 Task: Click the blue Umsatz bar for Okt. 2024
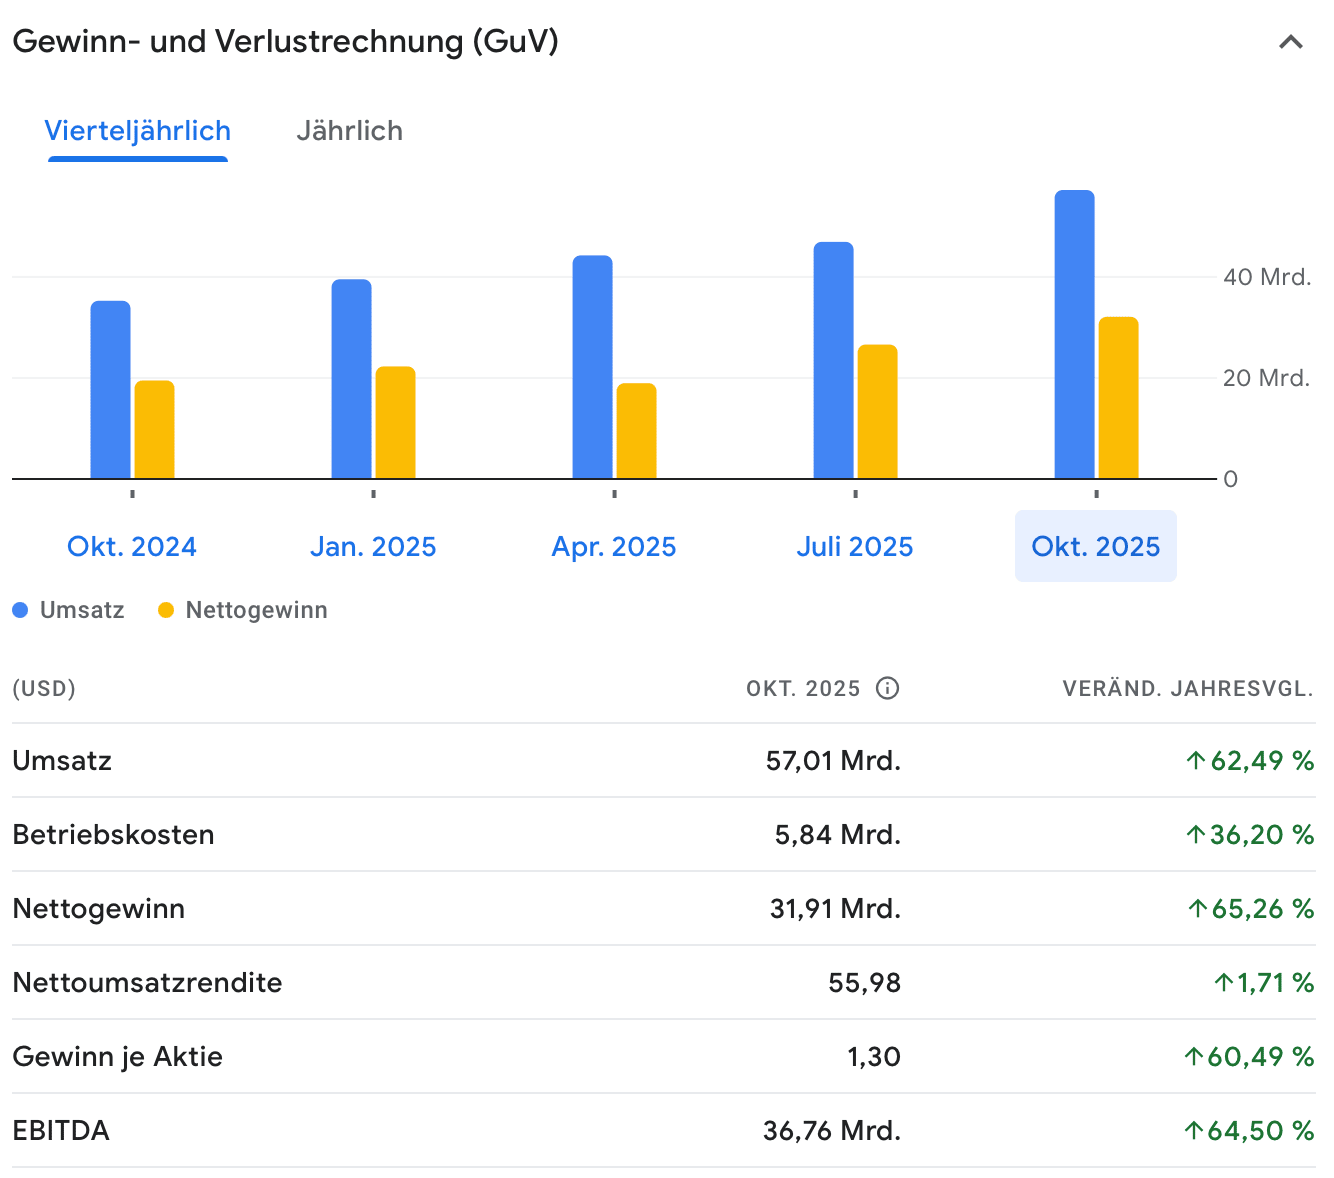coord(110,390)
